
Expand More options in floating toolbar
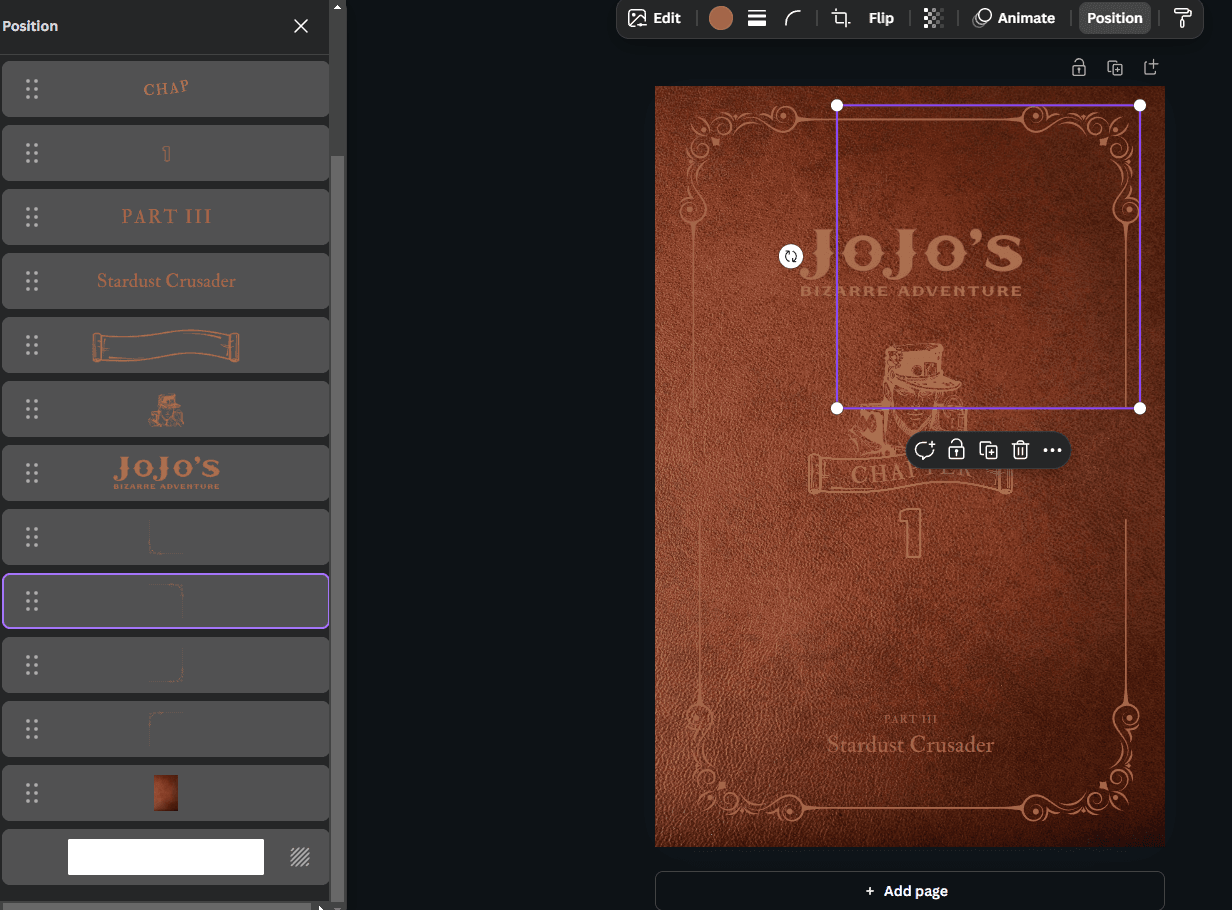tap(1052, 450)
